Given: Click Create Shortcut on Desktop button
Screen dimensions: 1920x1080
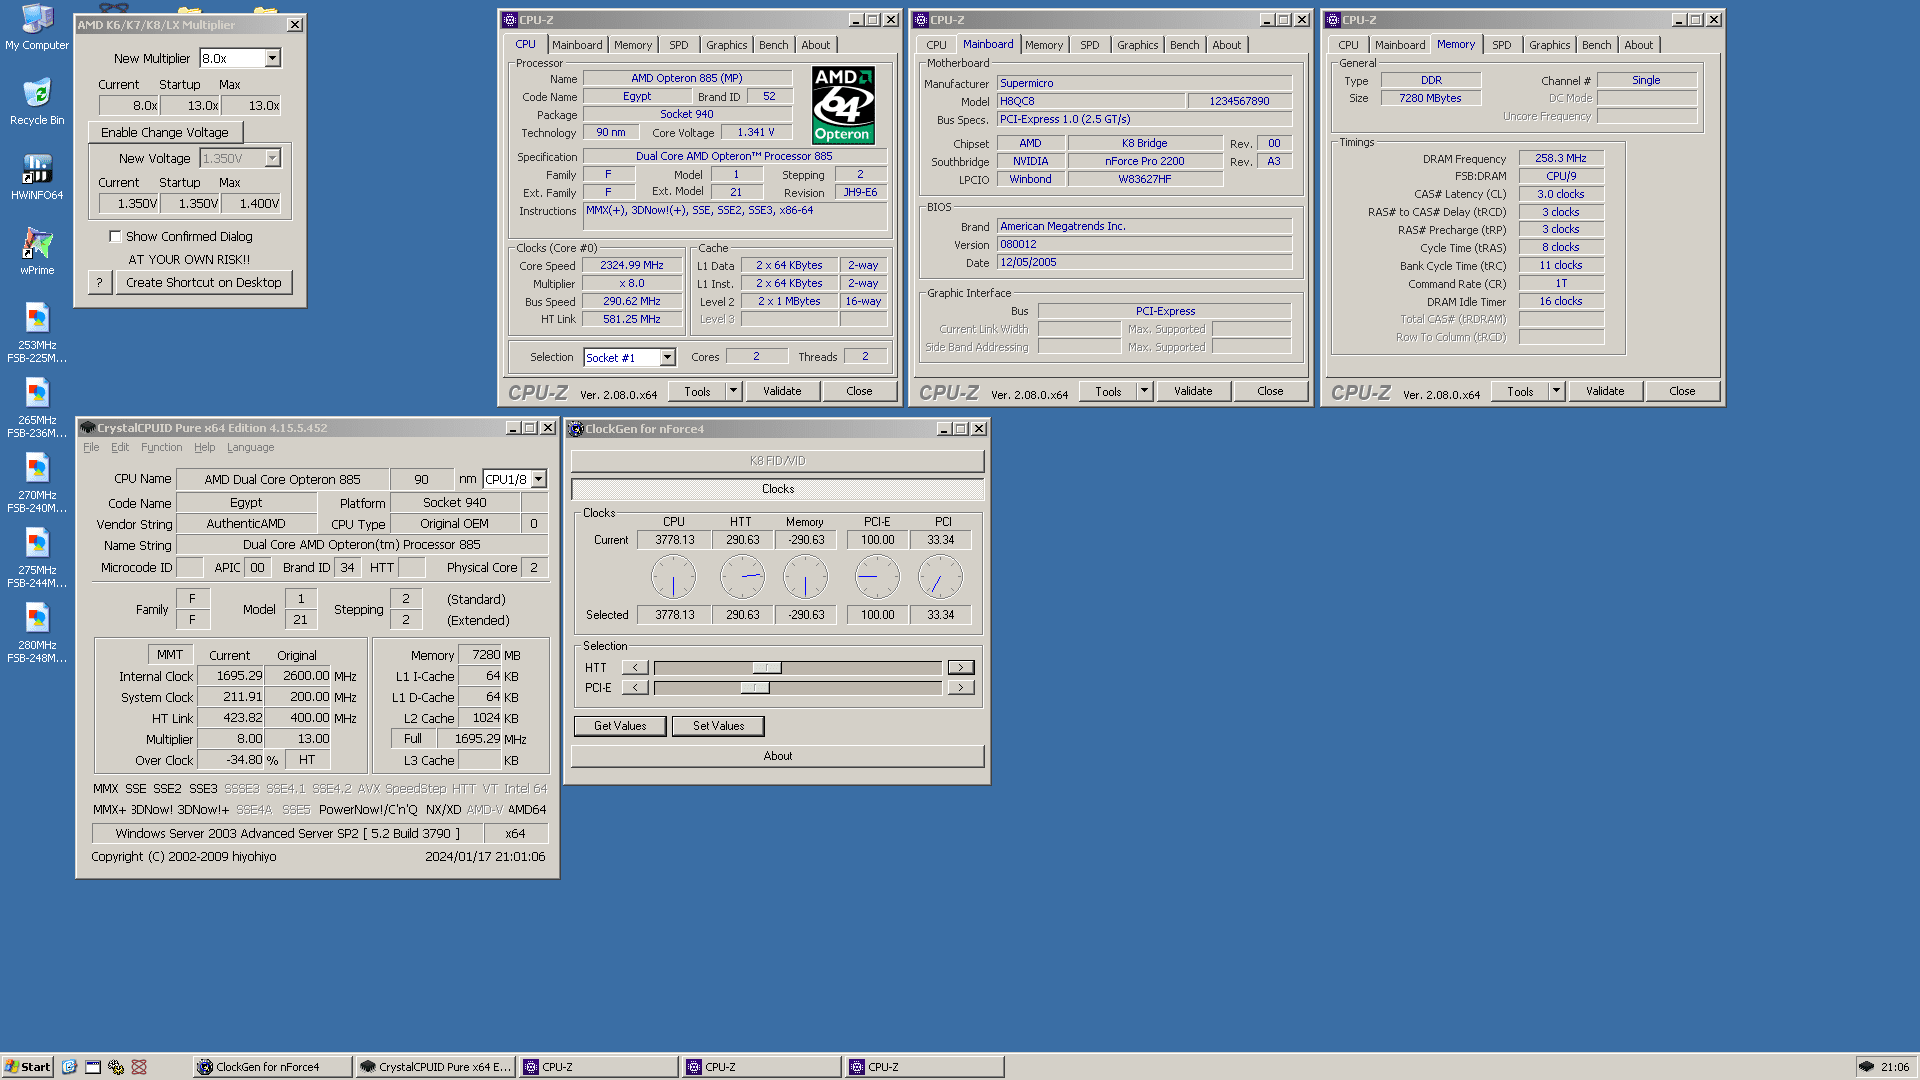Looking at the screenshot, I should [x=204, y=283].
